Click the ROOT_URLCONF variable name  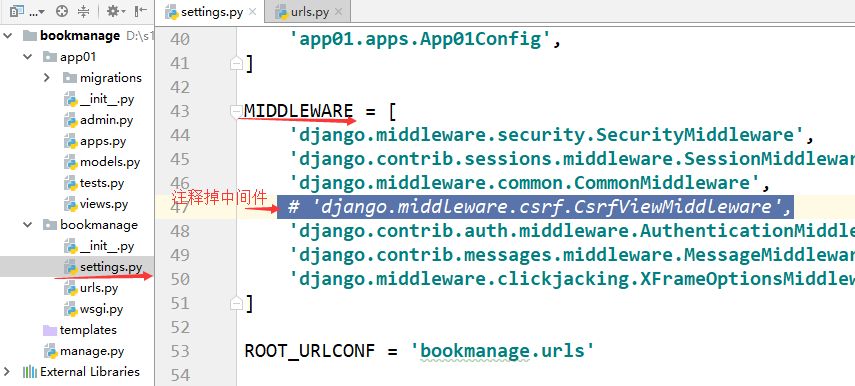310,351
